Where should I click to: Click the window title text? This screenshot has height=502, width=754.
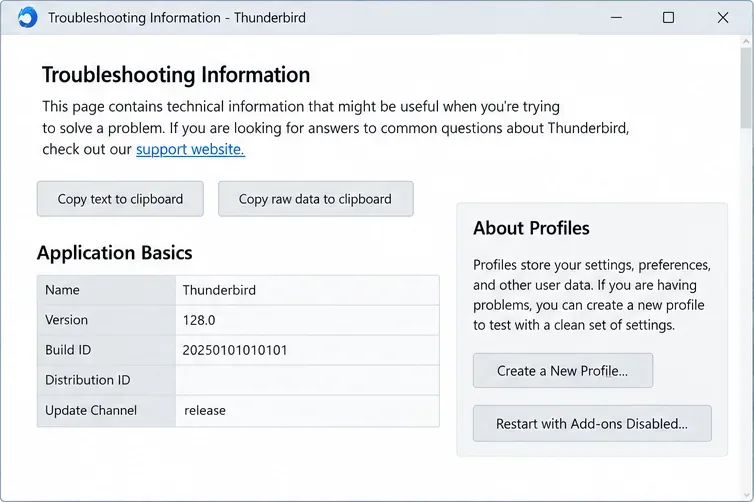click(176, 18)
